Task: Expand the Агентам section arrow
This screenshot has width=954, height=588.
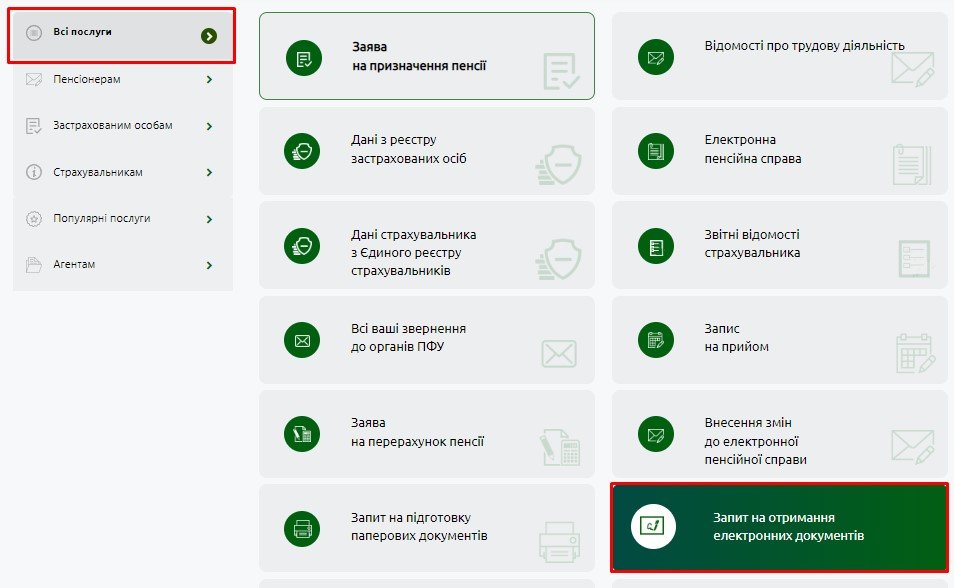Action: pos(209,266)
